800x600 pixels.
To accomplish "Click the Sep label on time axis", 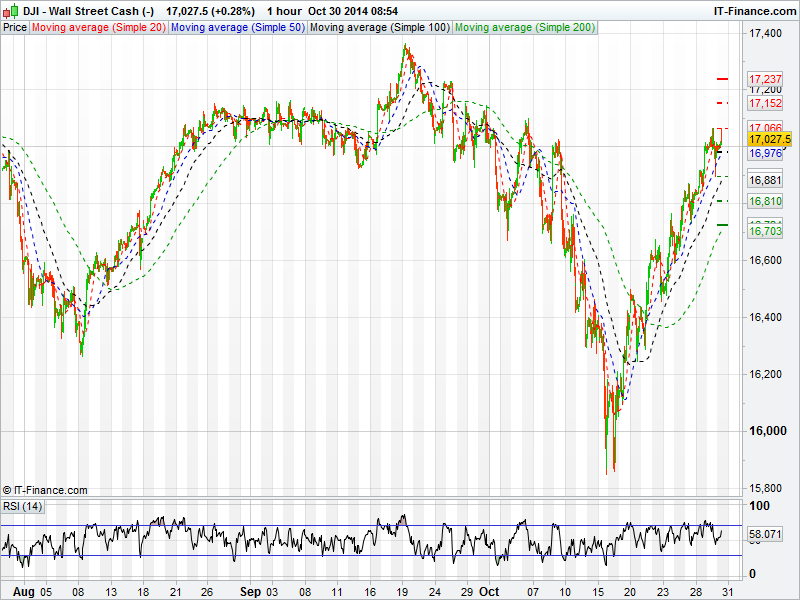I will (x=251, y=591).
